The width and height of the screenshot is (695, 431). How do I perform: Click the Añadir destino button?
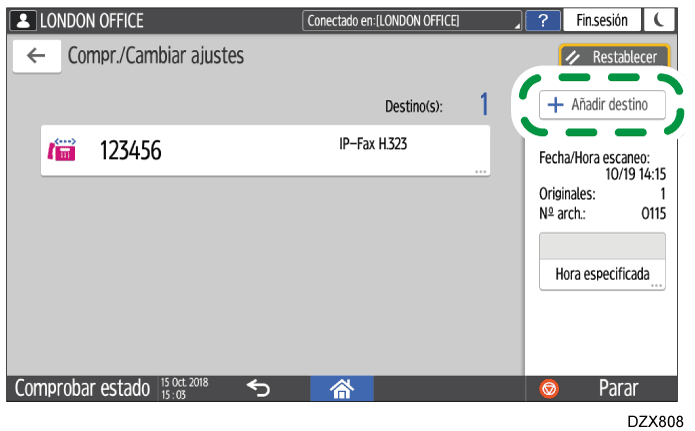pos(602,105)
